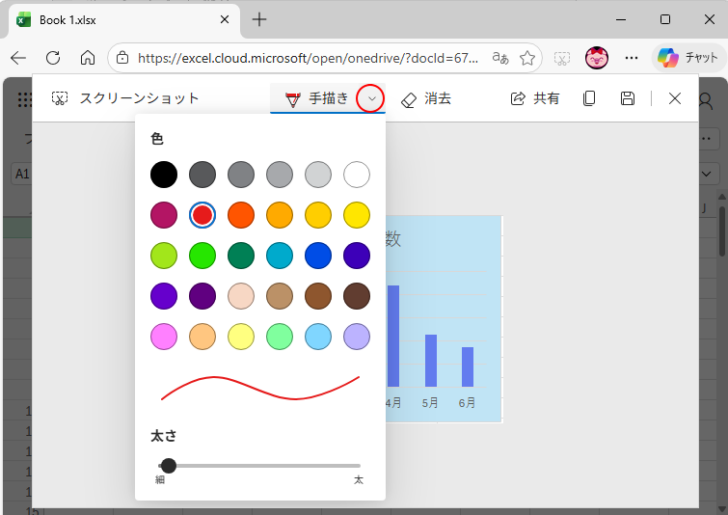Select the pastel pink color swatch

tap(164, 336)
